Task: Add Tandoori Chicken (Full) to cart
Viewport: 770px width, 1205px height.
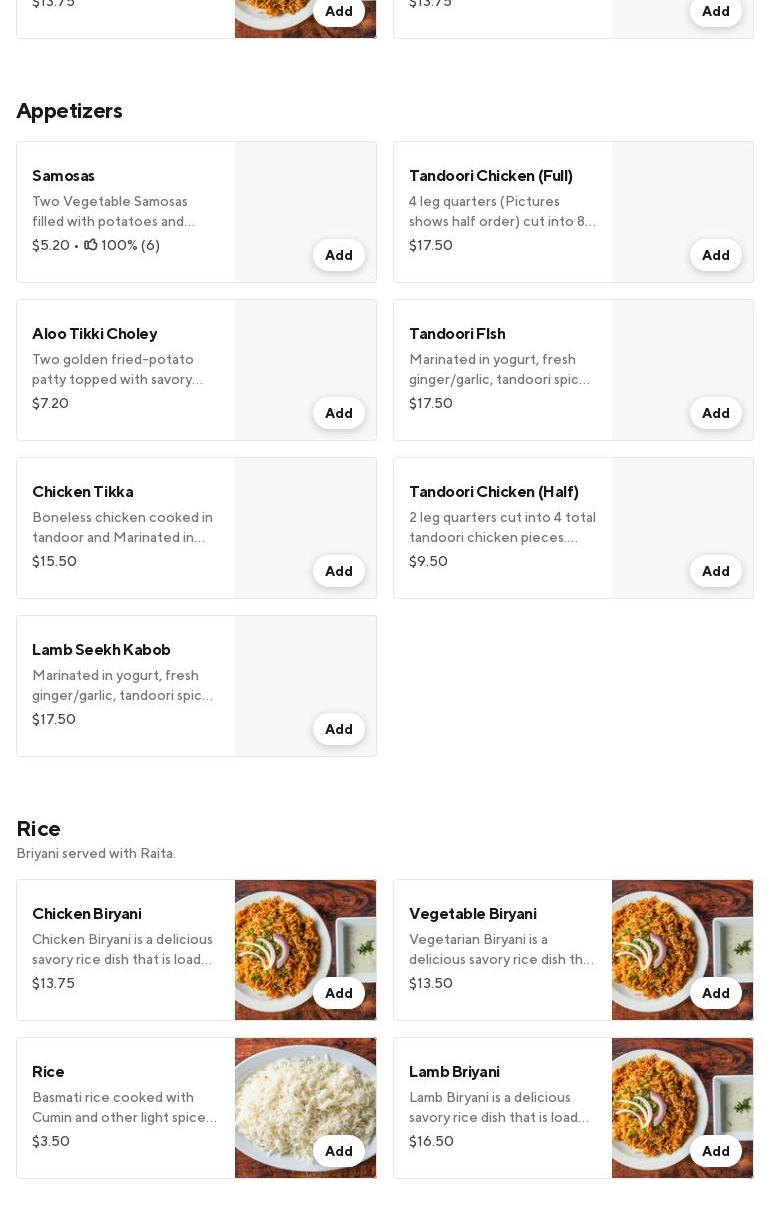Action: (716, 255)
